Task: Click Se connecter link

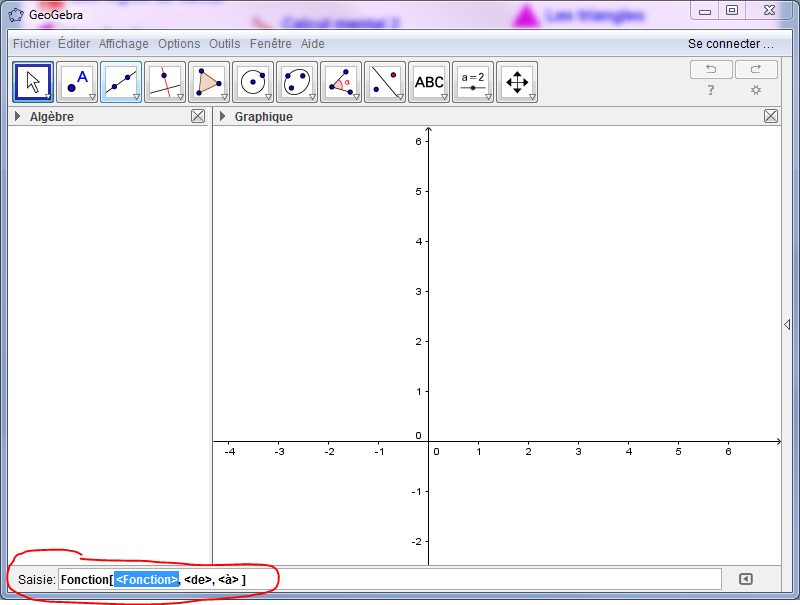Action: 731,44
